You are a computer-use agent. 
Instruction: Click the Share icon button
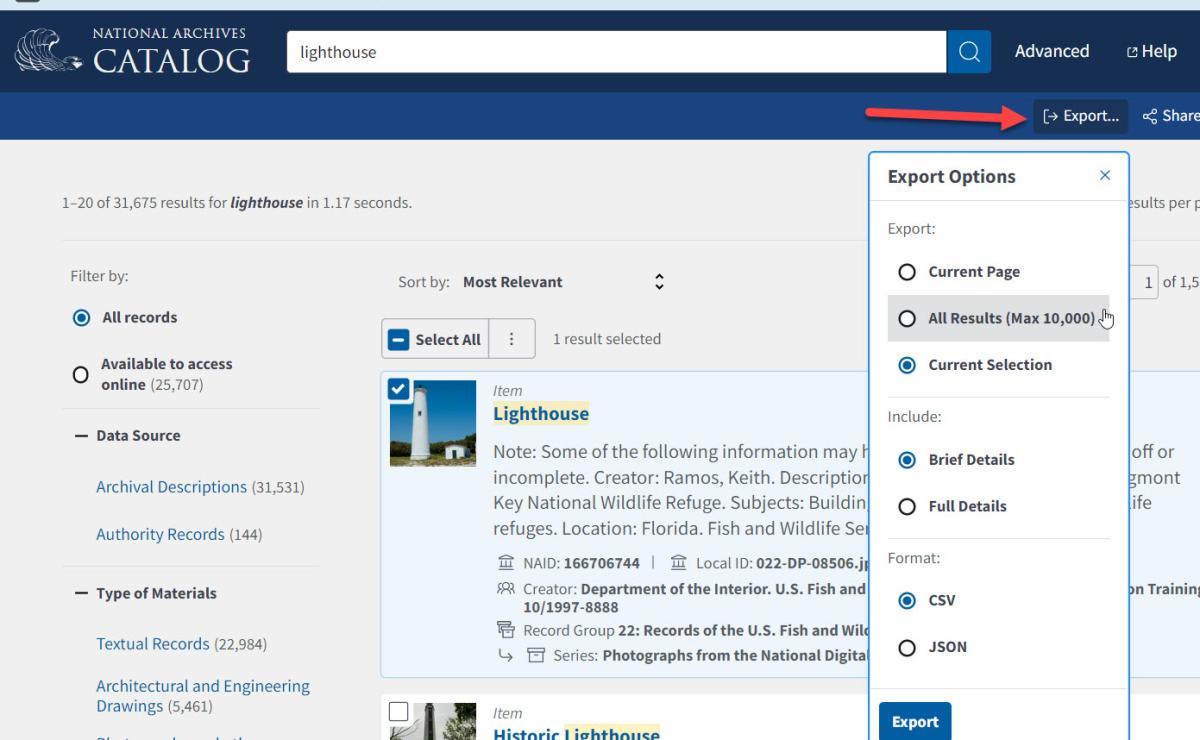click(1170, 116)
